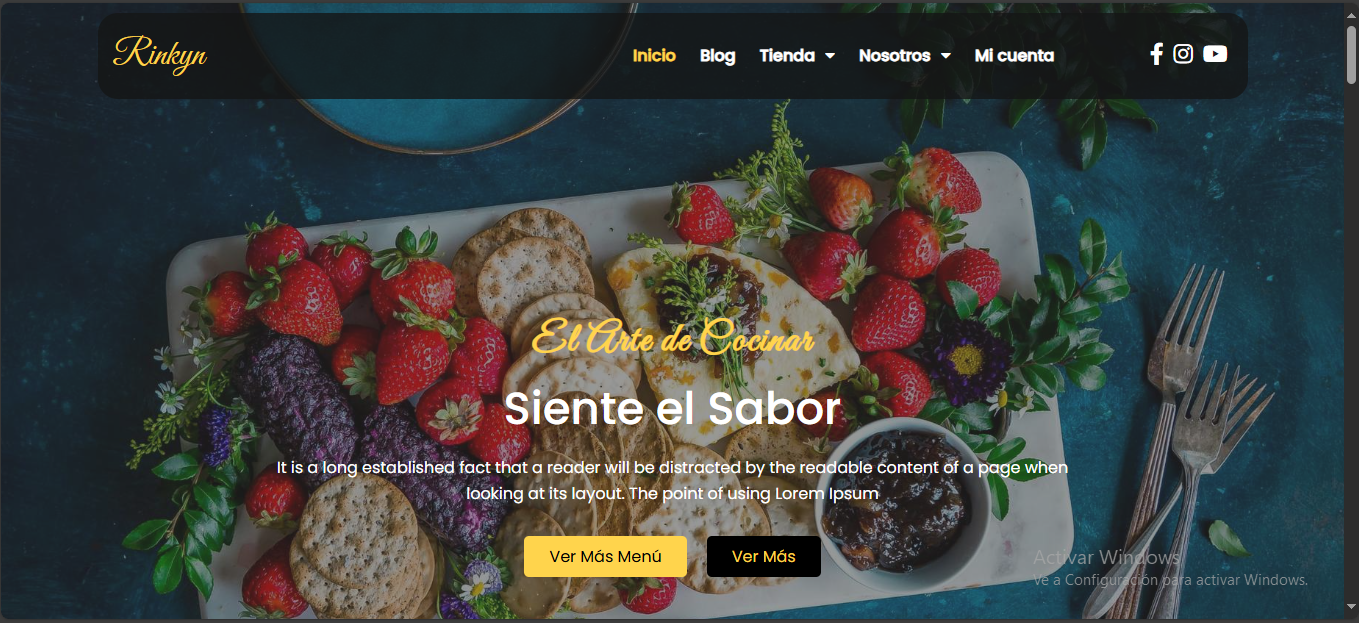Open the YouTube social icon
Viewport: 1359px width, 623px height.
pyautogui.click(x=1215, y=54)
